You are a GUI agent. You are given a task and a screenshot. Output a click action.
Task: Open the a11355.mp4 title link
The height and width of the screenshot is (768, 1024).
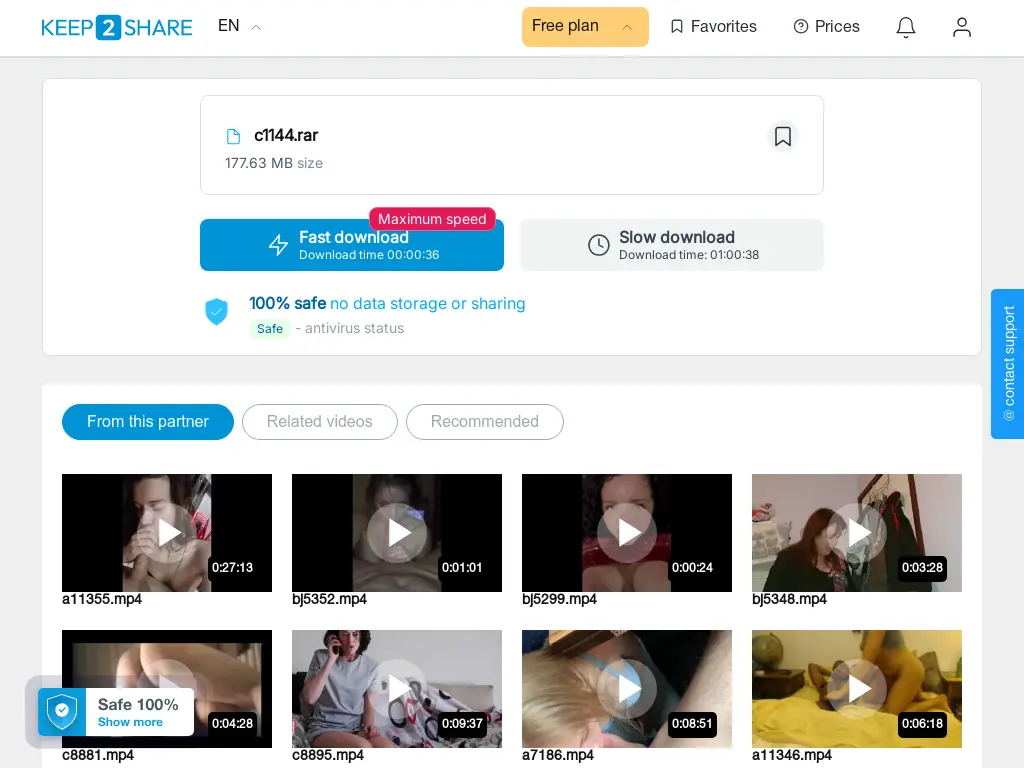[x=102, y=600]
